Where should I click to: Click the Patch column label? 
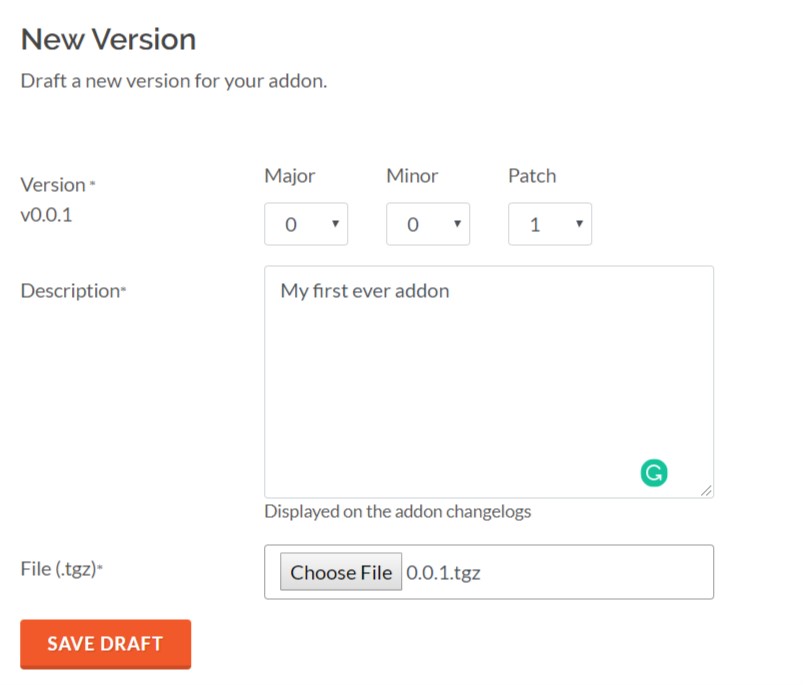tap(532, 176)
